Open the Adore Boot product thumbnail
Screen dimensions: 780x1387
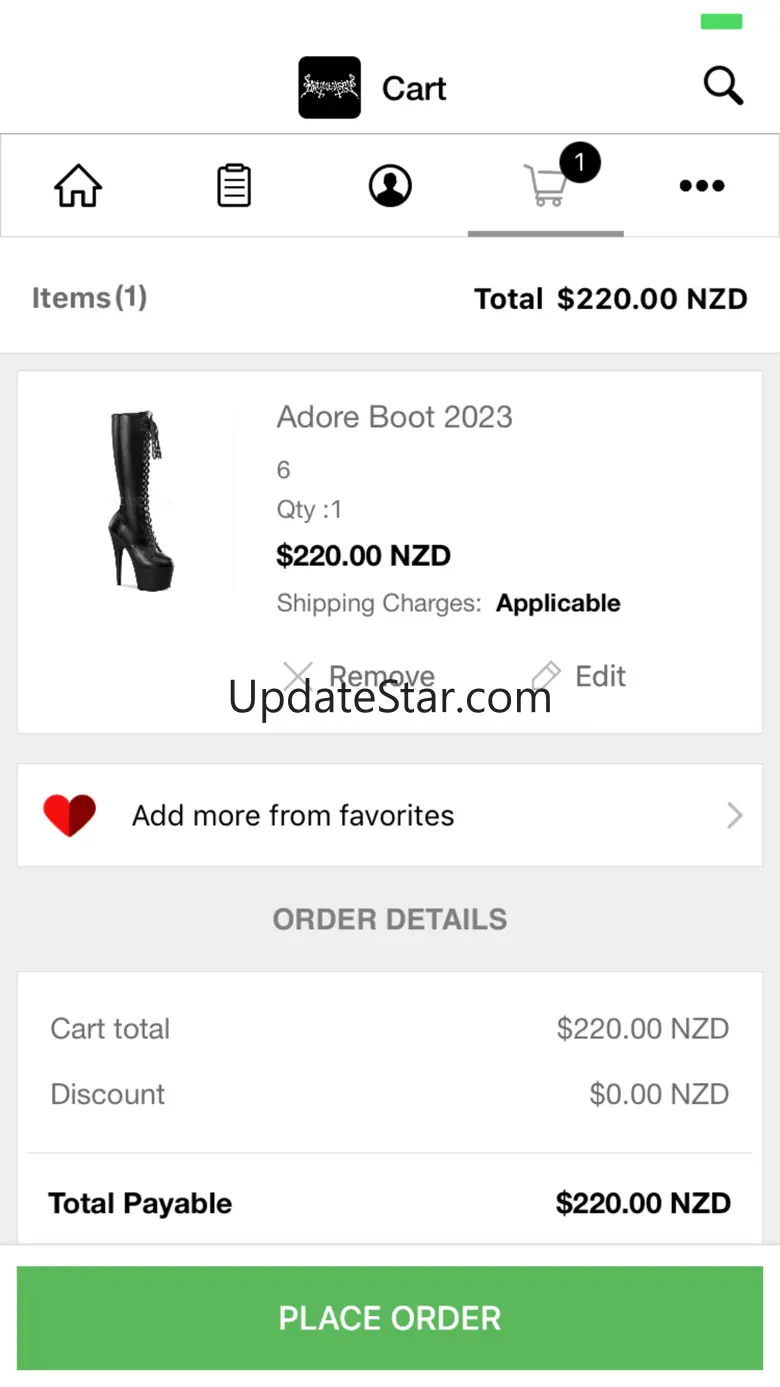tap(139, 500)
